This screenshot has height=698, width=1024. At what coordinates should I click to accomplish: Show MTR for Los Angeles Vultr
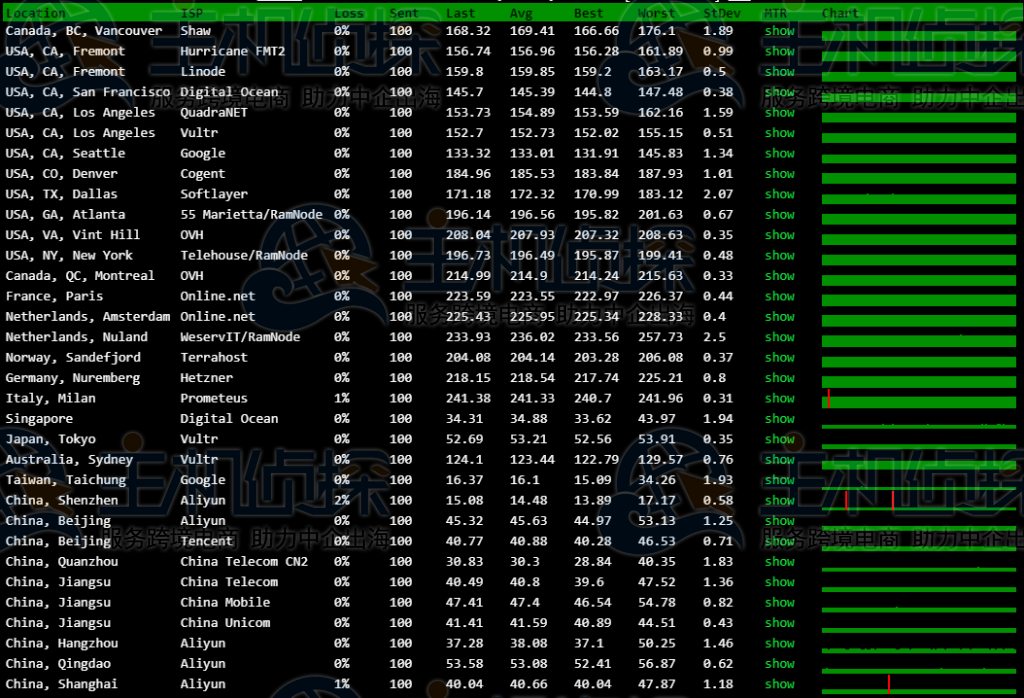point(780,133)
